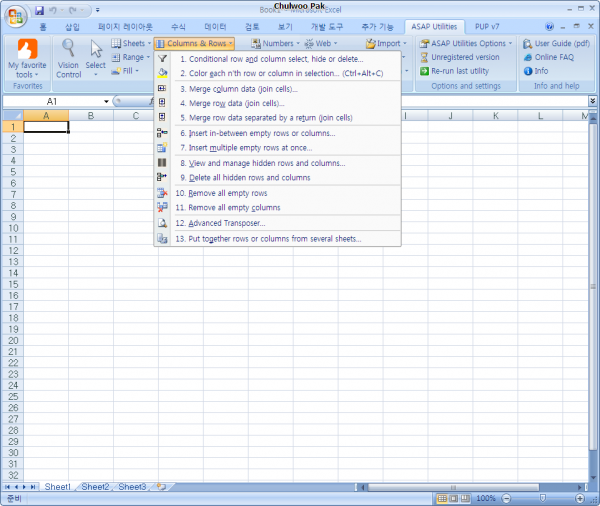Switch to the 삽입 ribbon tab
This screenshot has width=600, height=506.
tap(72, 26)
